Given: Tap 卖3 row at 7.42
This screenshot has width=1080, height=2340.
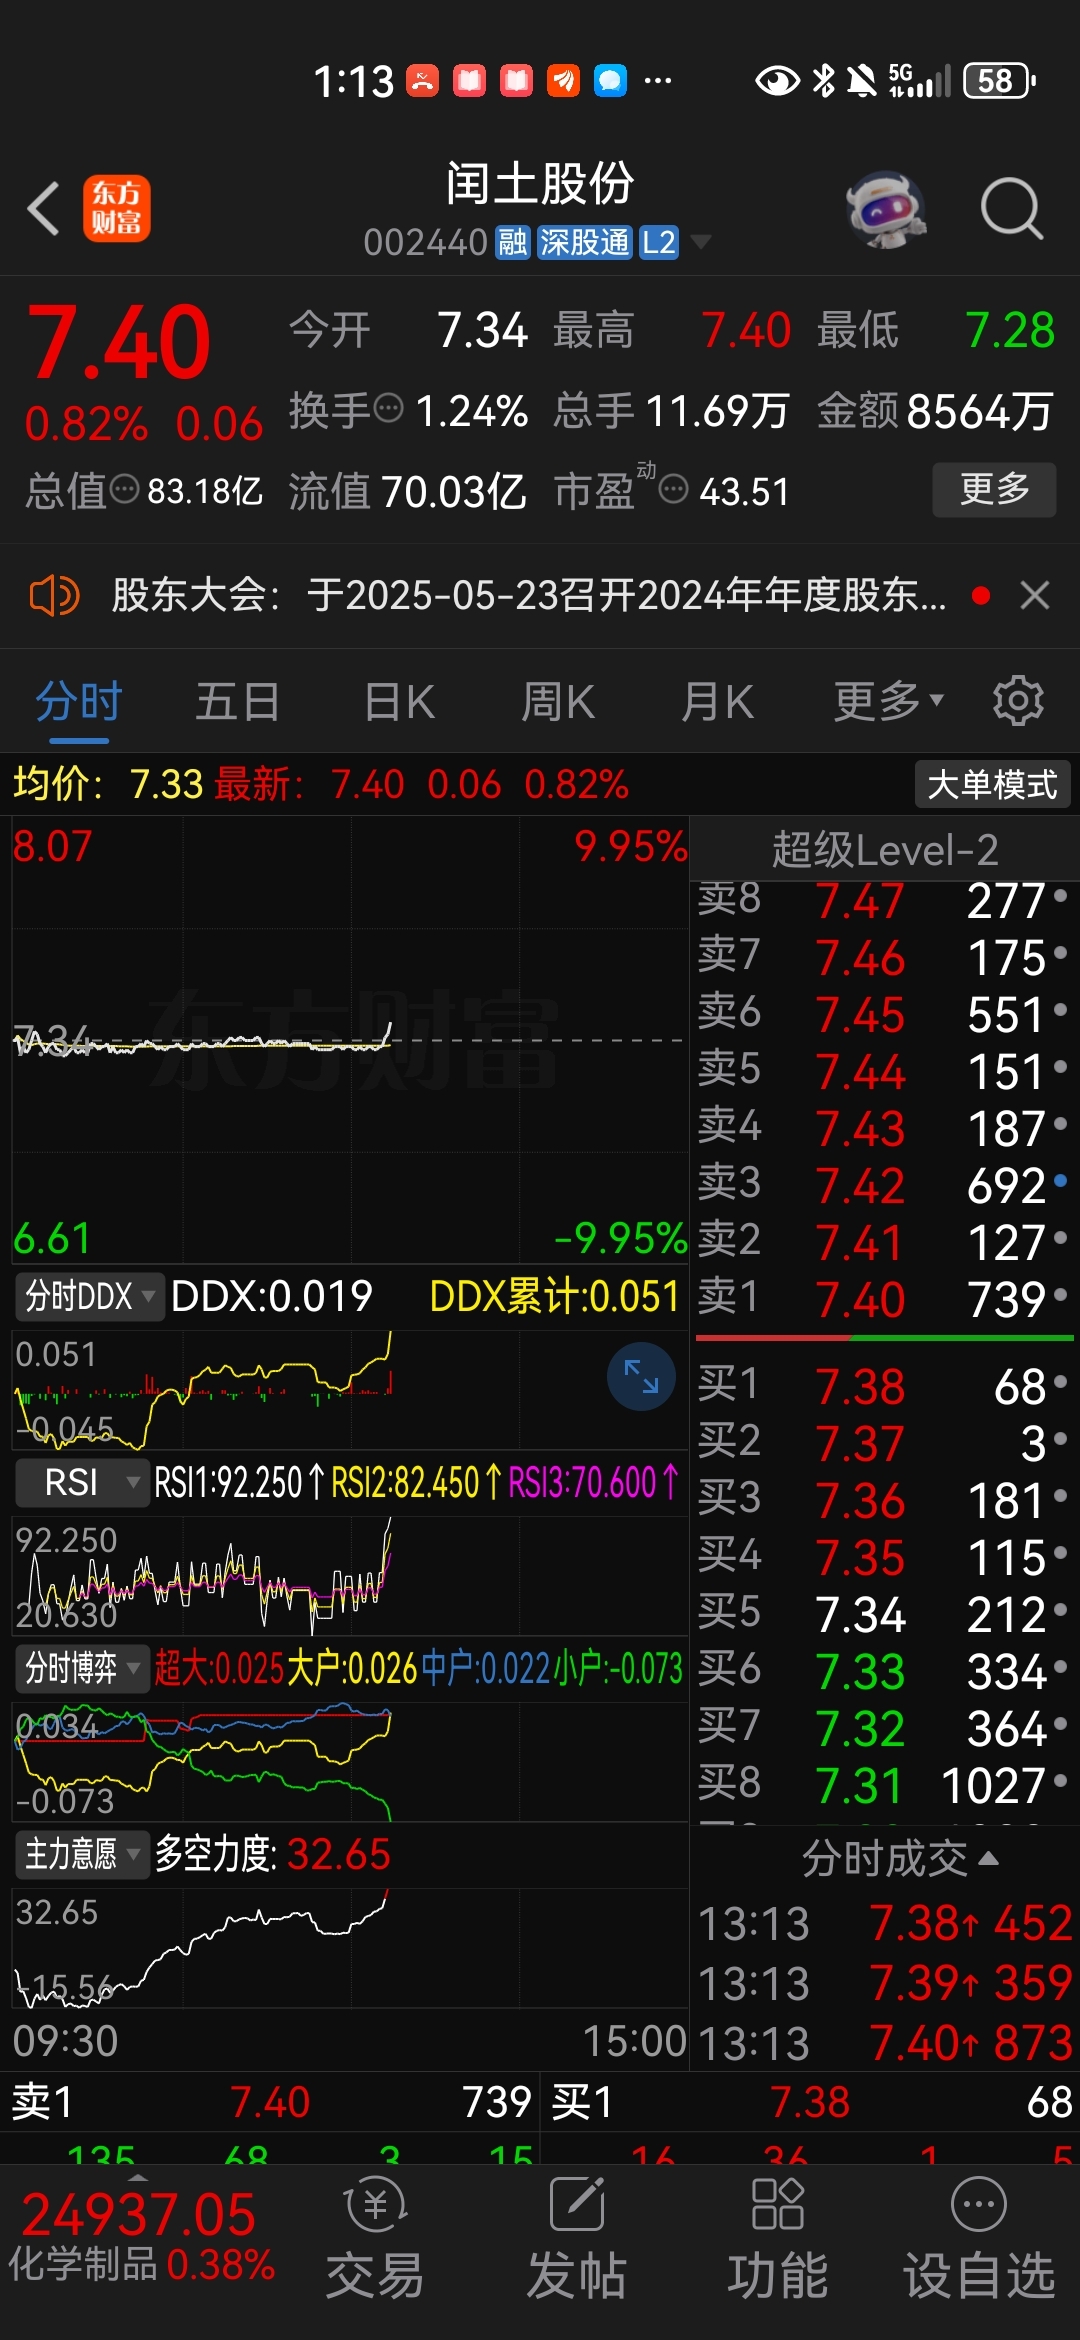Looking at the screenshot, I should pos(884,1185).
